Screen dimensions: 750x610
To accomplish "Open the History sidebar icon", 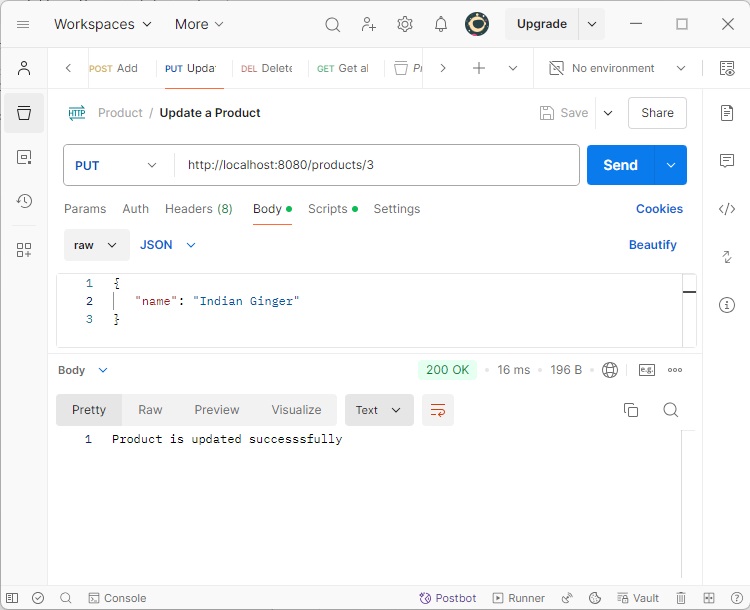I will [24, 201].
